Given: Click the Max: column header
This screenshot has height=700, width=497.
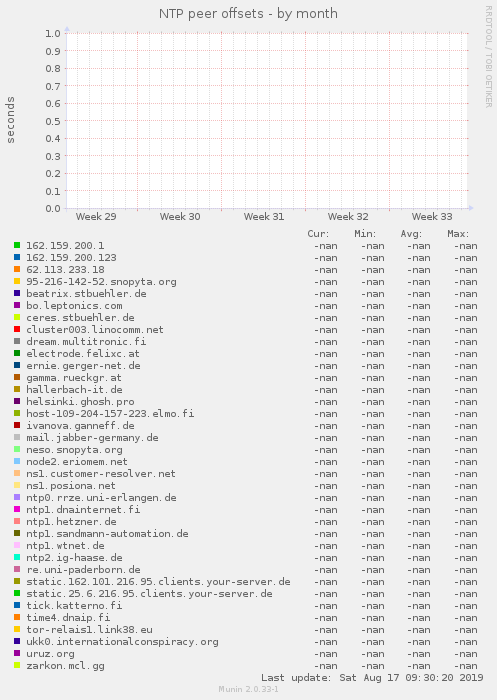Looking at the screenshot, I should pos(459,233).
